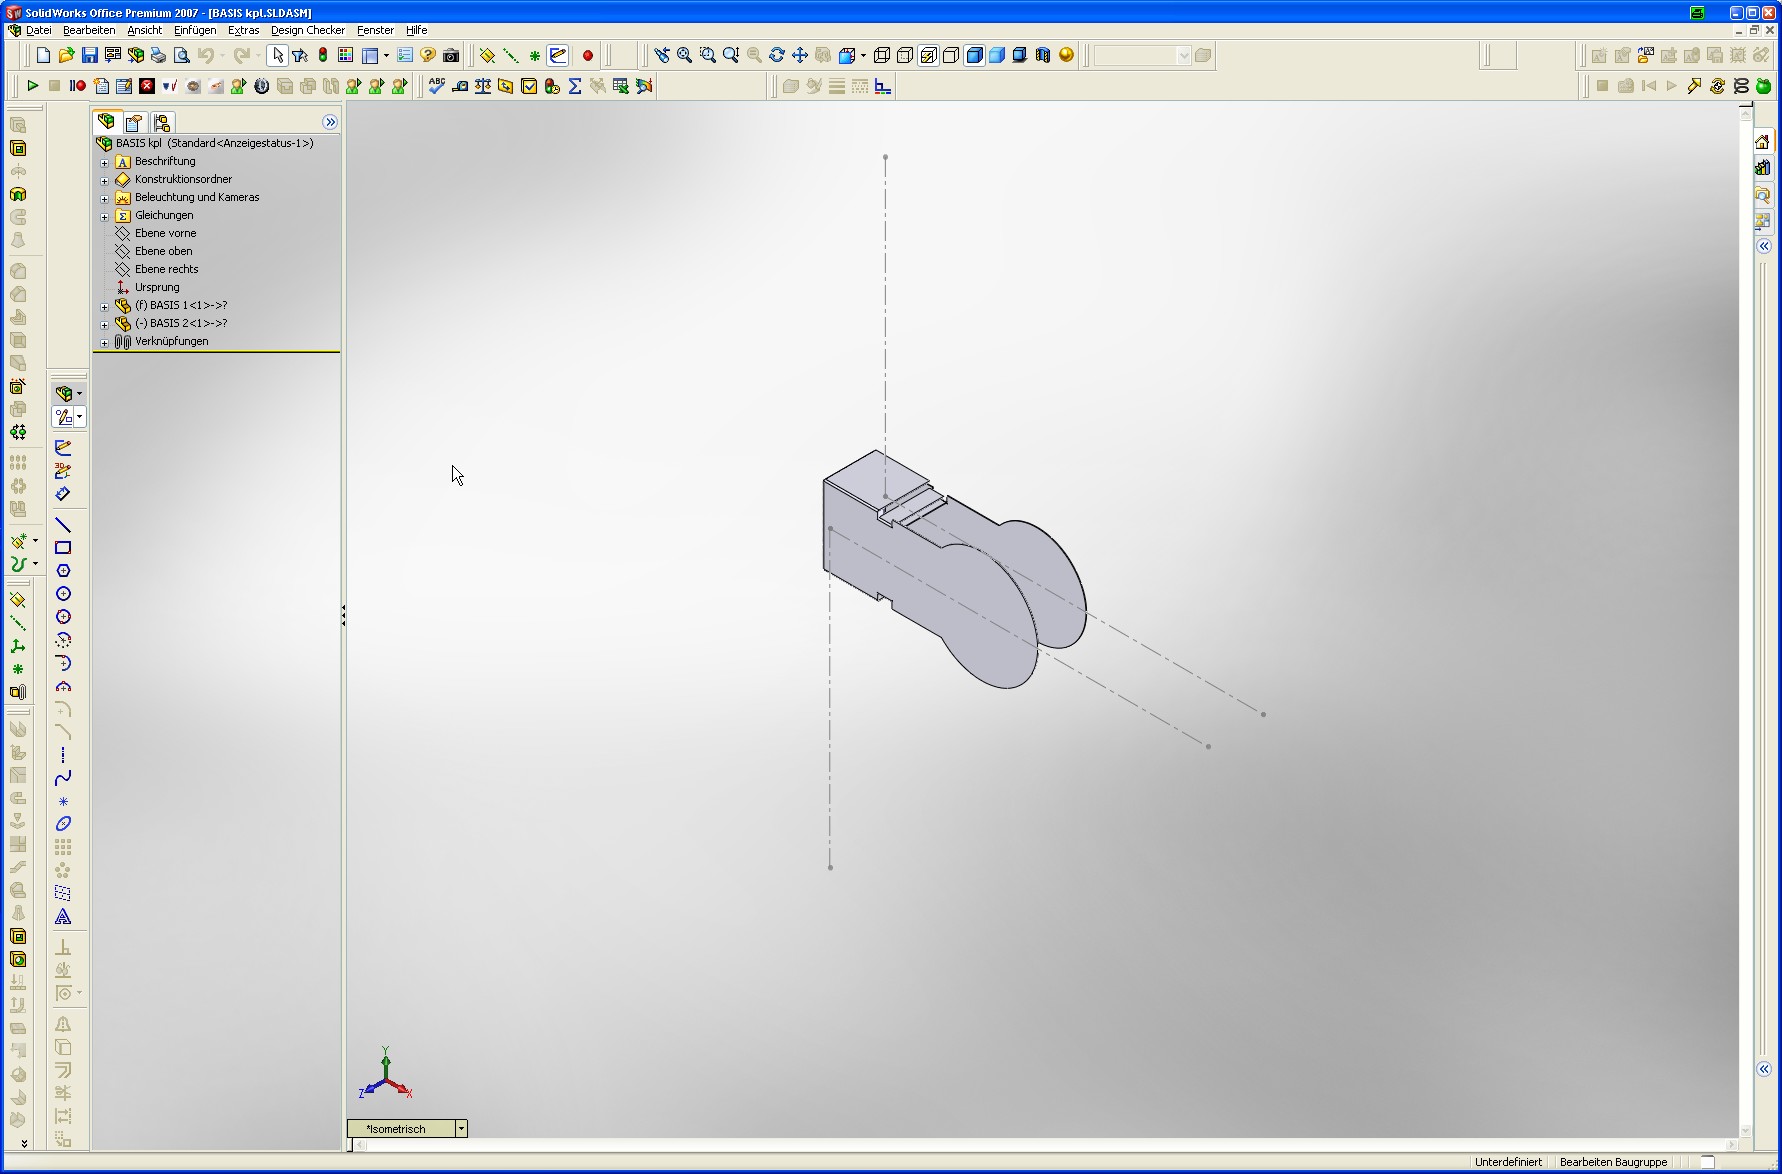Expand the BASIS 1<1> component node
This screenshot has height=1174, width=1782.
tap(104, 306)
